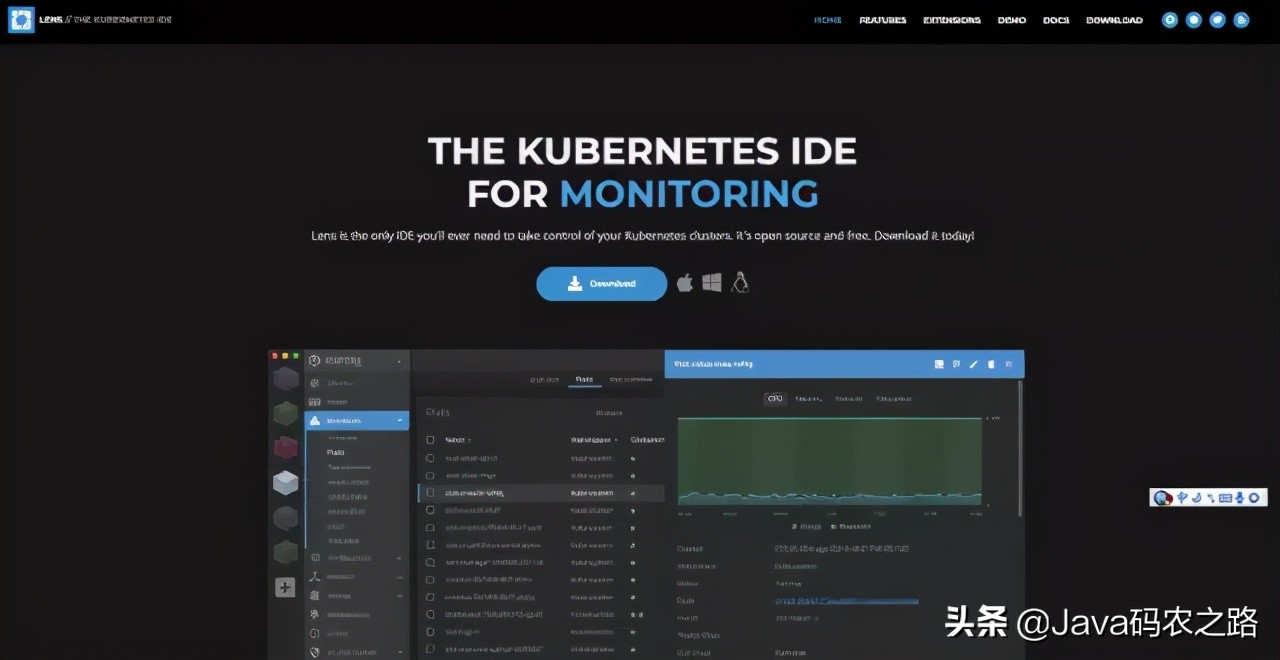The height and width of the screenshot is (660, 1280).
Task: Click the first round social icon in header
Action: 1169,20
